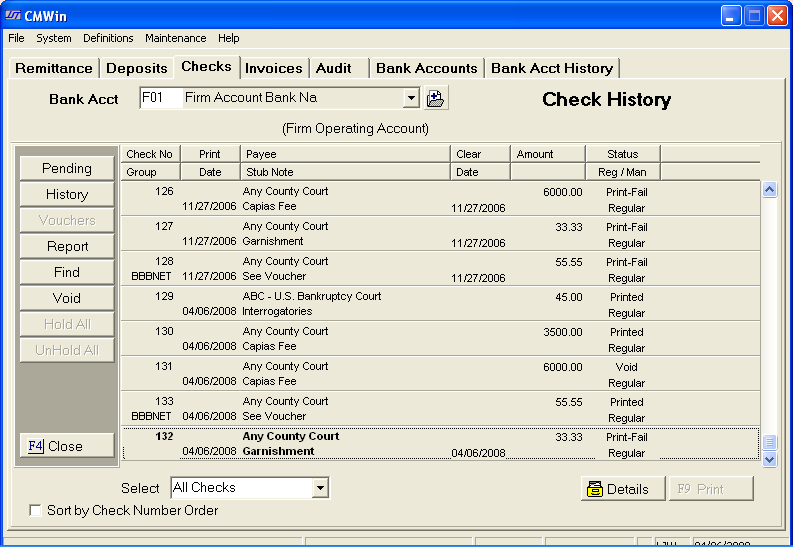The image size is (793, 547).
Task: Click the Report button
Action: (67, 246)
